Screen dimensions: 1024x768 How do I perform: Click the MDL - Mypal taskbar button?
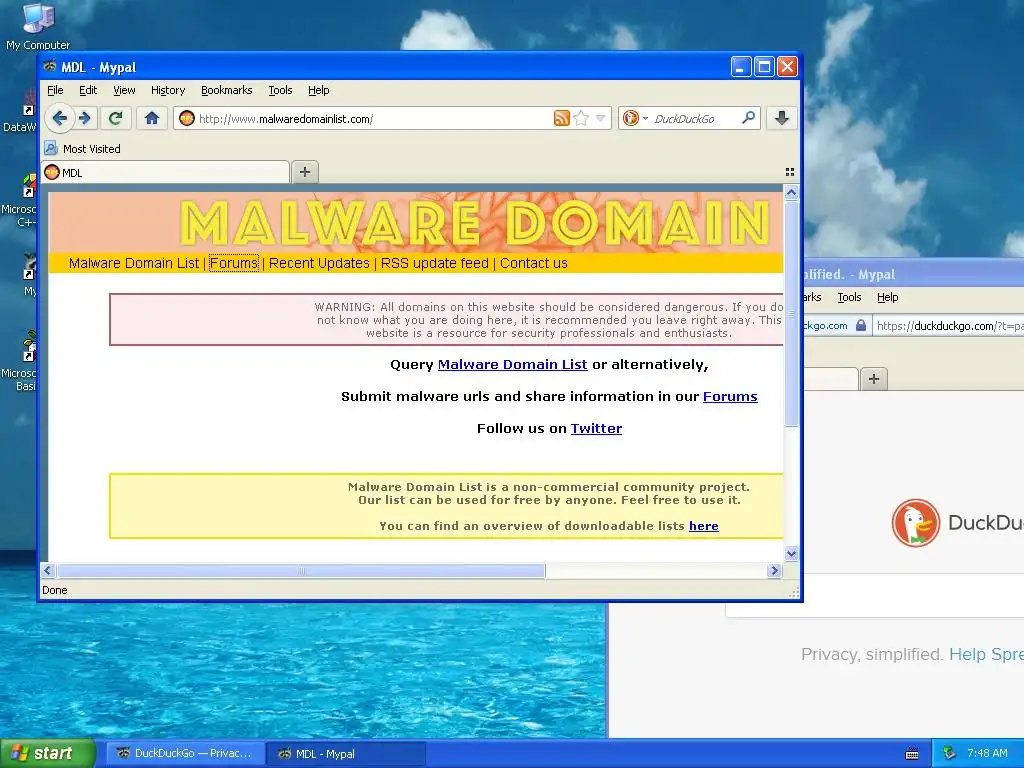click(x=346, y=754)
